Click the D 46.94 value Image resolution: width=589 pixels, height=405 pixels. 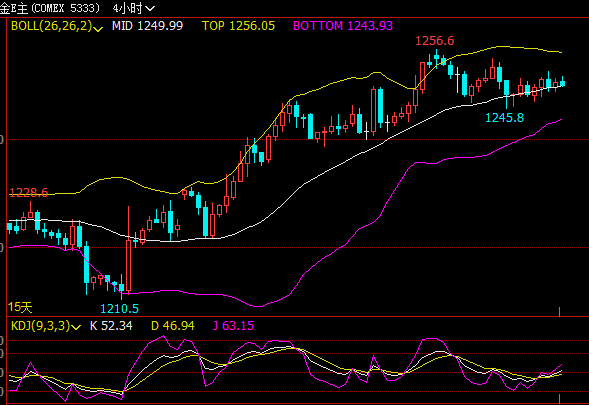point(172,326)
